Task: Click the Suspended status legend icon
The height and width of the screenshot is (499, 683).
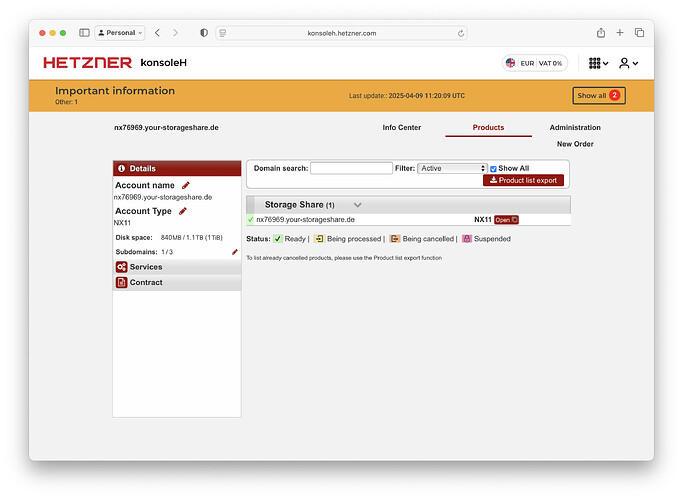Action: [467, 239]
